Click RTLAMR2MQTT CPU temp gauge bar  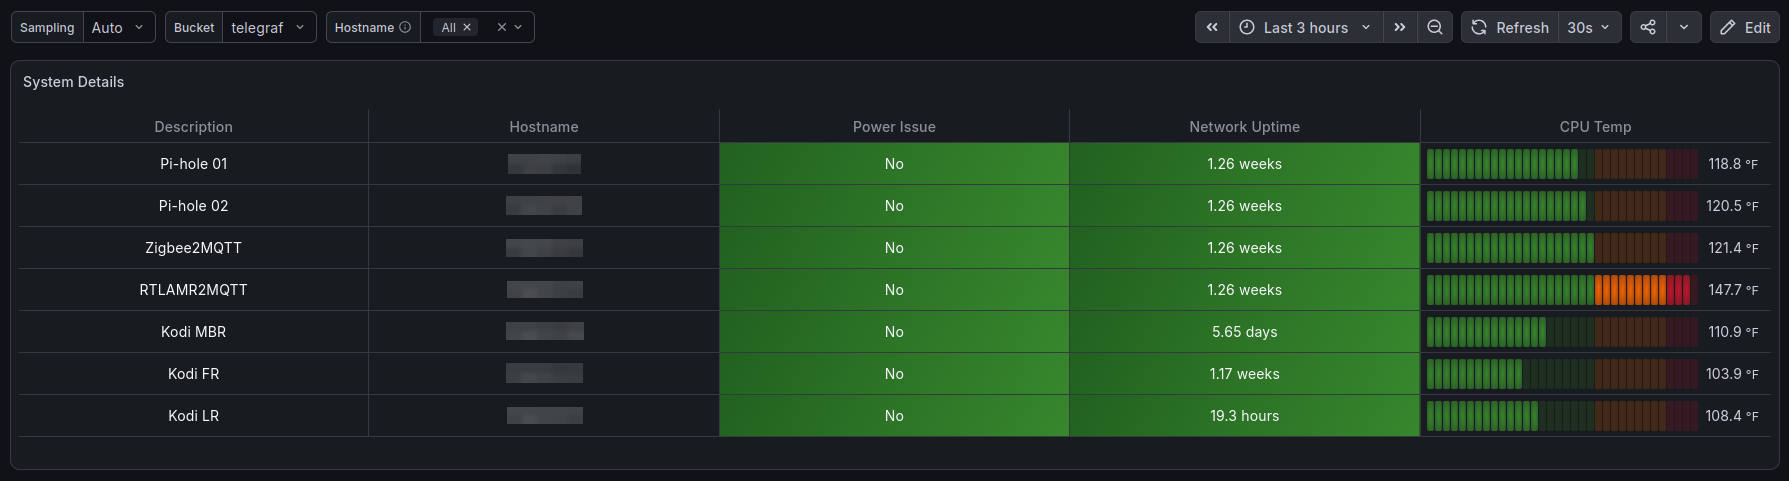click(1562, 290)
